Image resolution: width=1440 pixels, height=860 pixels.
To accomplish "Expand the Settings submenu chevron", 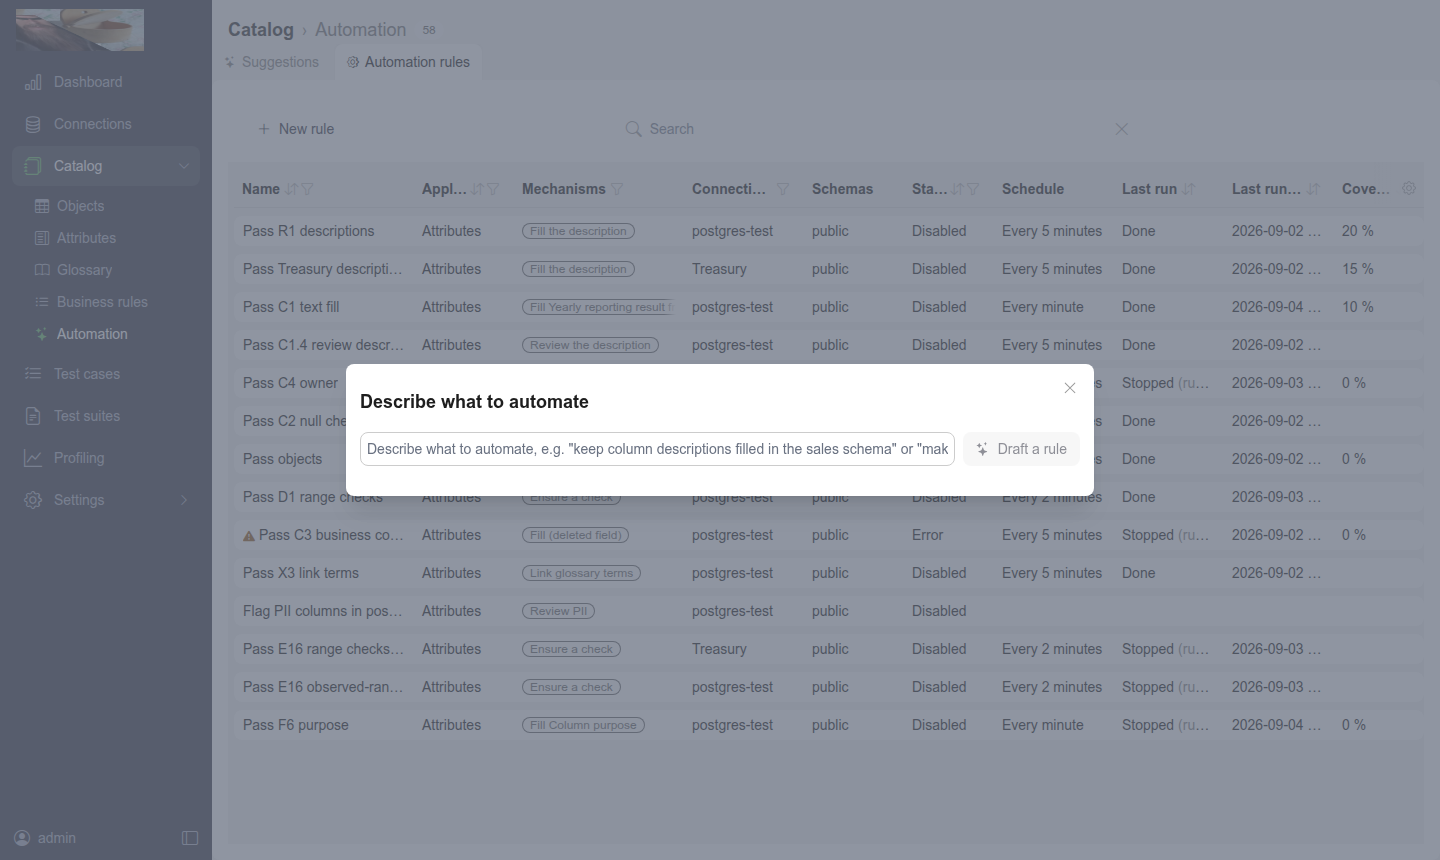I will click(184, 500).
